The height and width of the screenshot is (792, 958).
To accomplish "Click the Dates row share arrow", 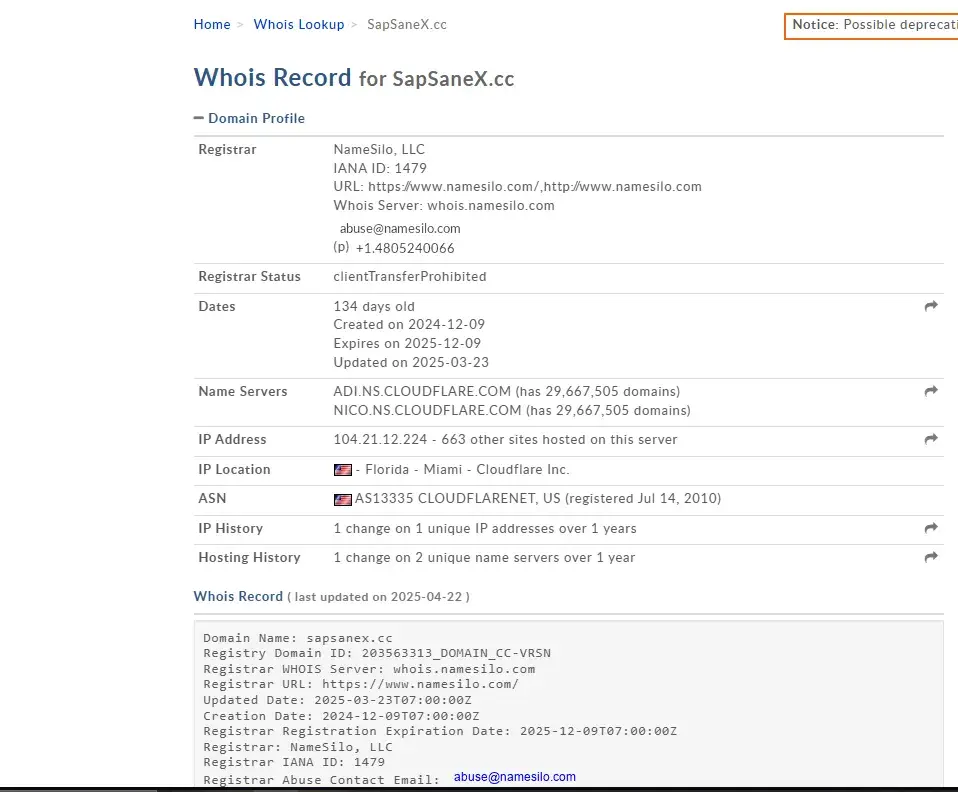I will 931,306.
